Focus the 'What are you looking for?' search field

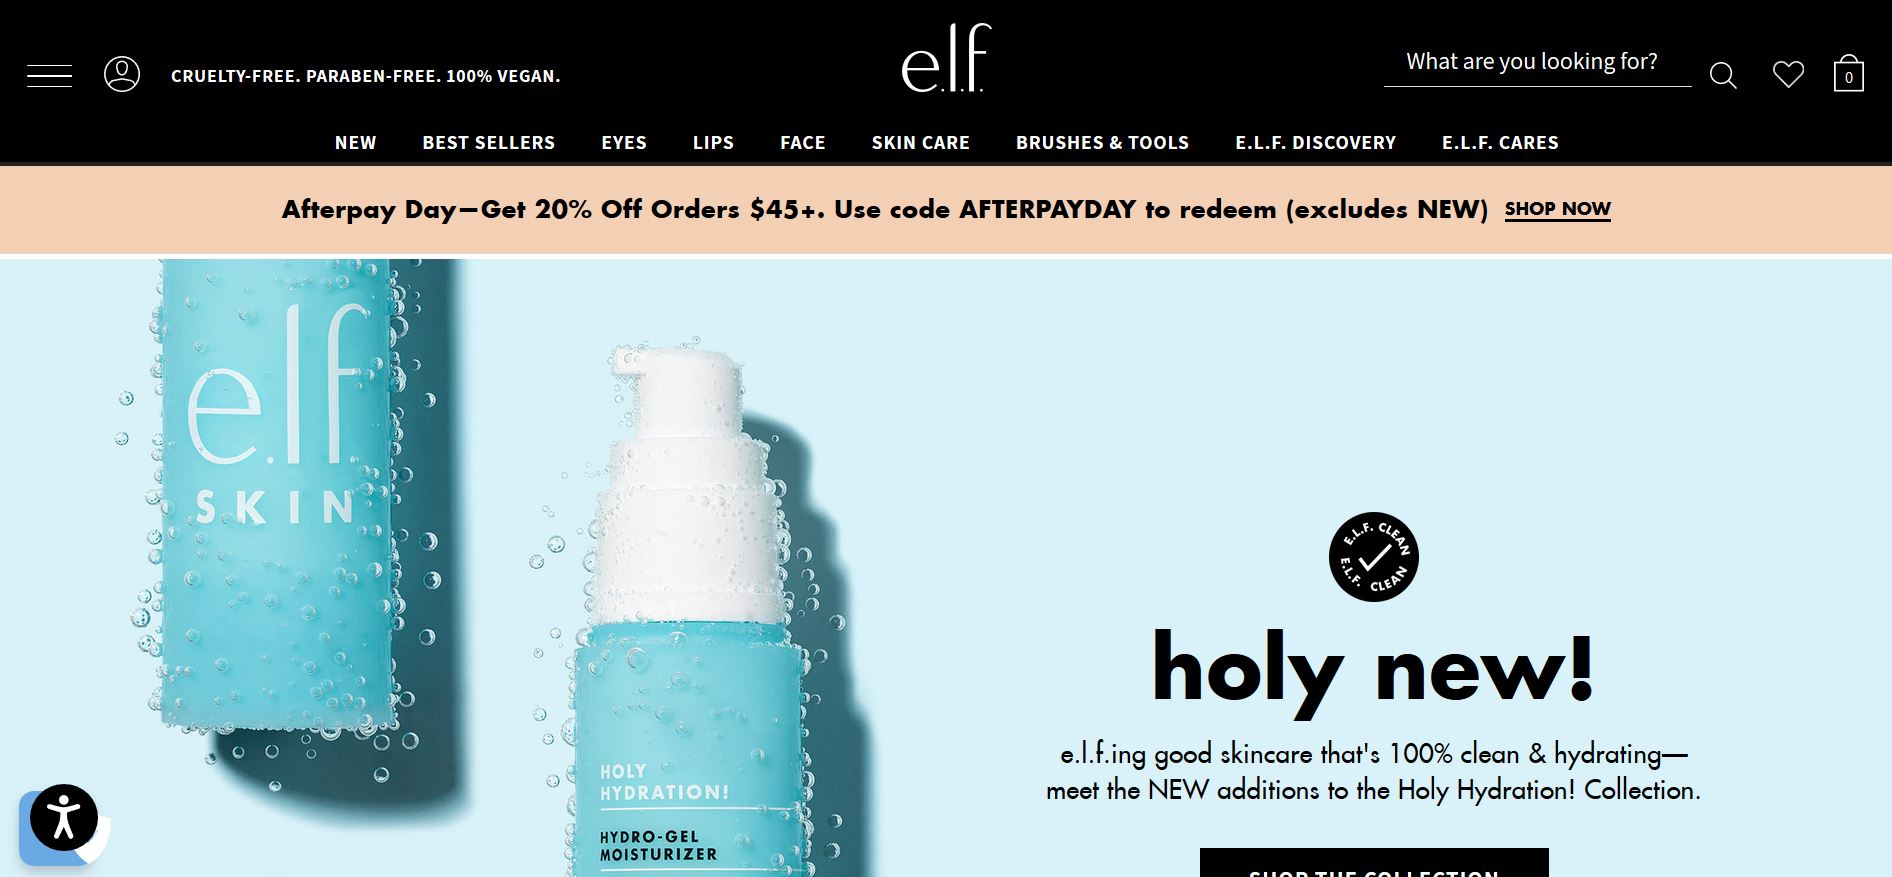pos(1538,63)
